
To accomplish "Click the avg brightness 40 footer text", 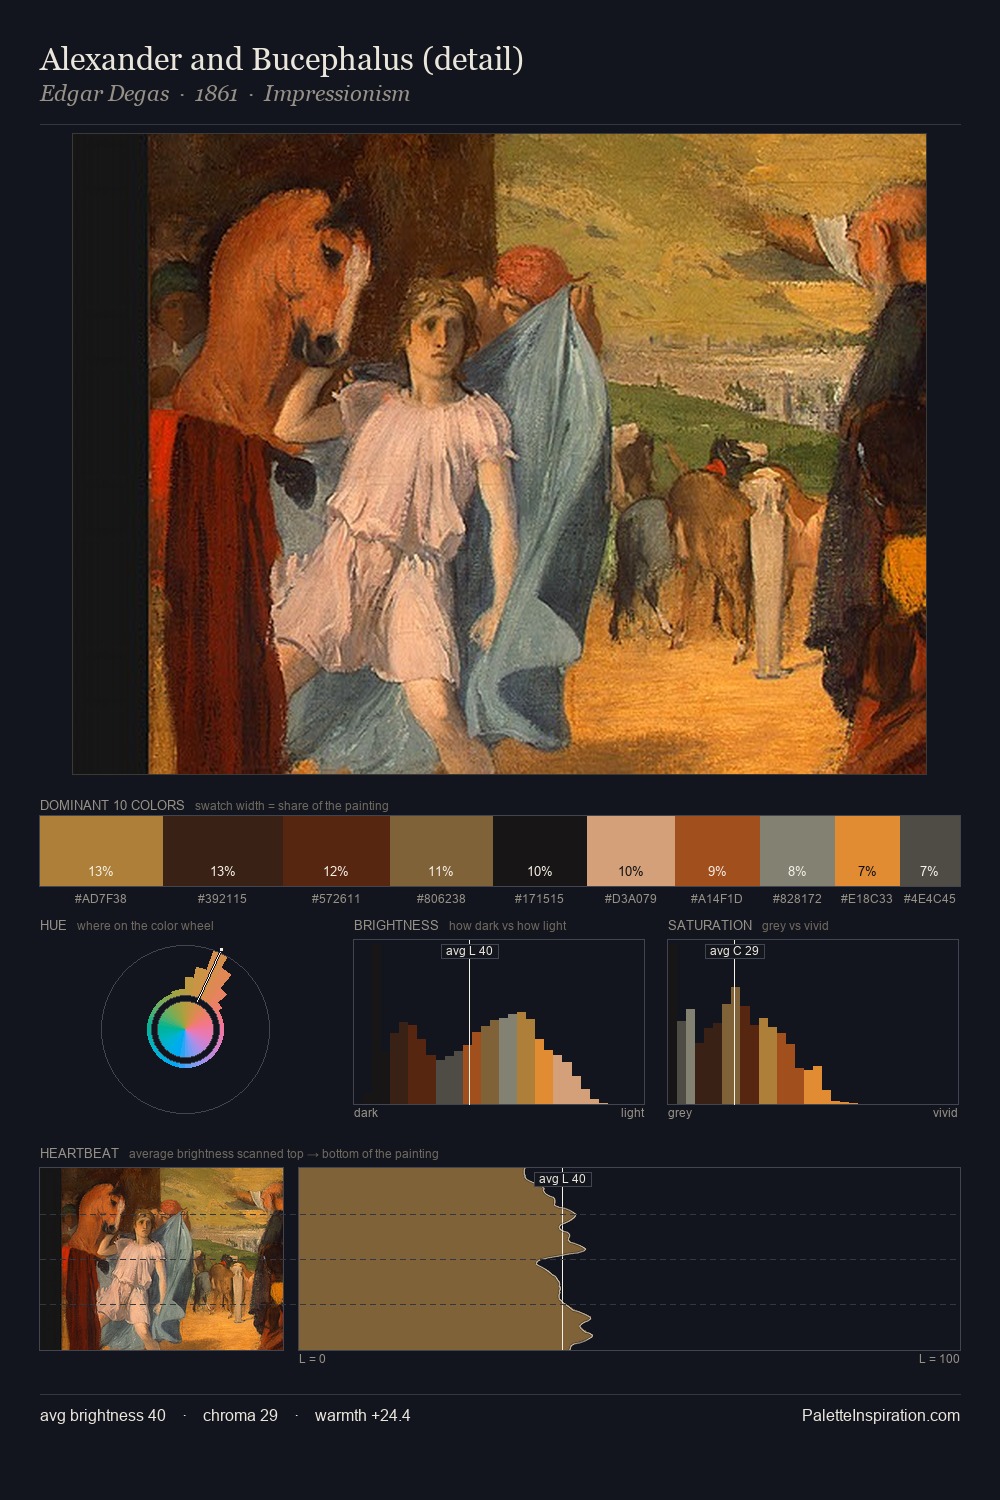I will [103, 1415].
